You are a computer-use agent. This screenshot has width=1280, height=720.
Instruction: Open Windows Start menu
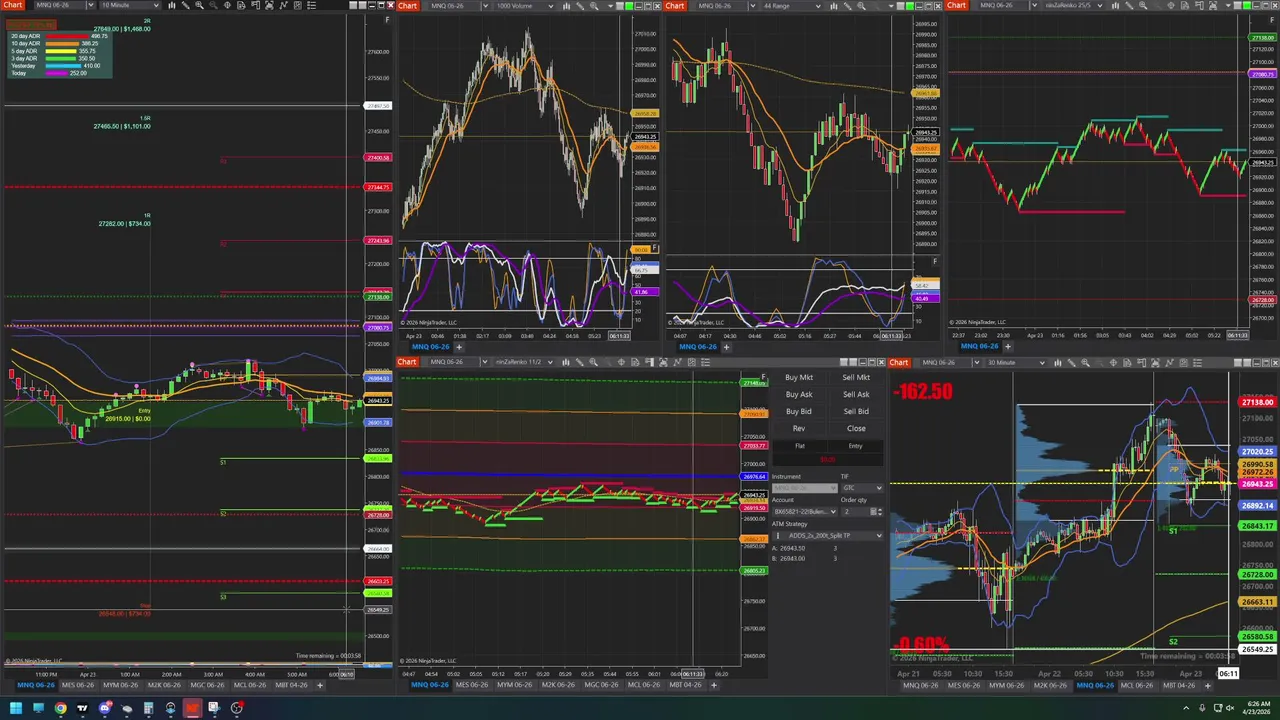click(x=15, y=708)
